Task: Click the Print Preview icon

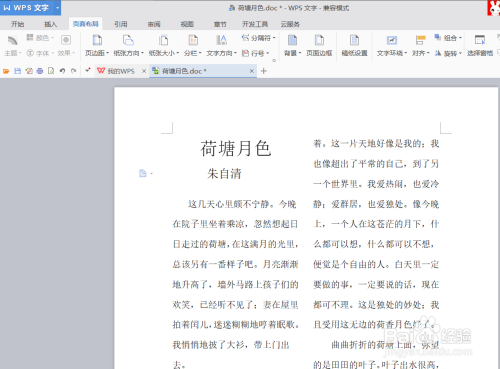Action: coord(51,71)
